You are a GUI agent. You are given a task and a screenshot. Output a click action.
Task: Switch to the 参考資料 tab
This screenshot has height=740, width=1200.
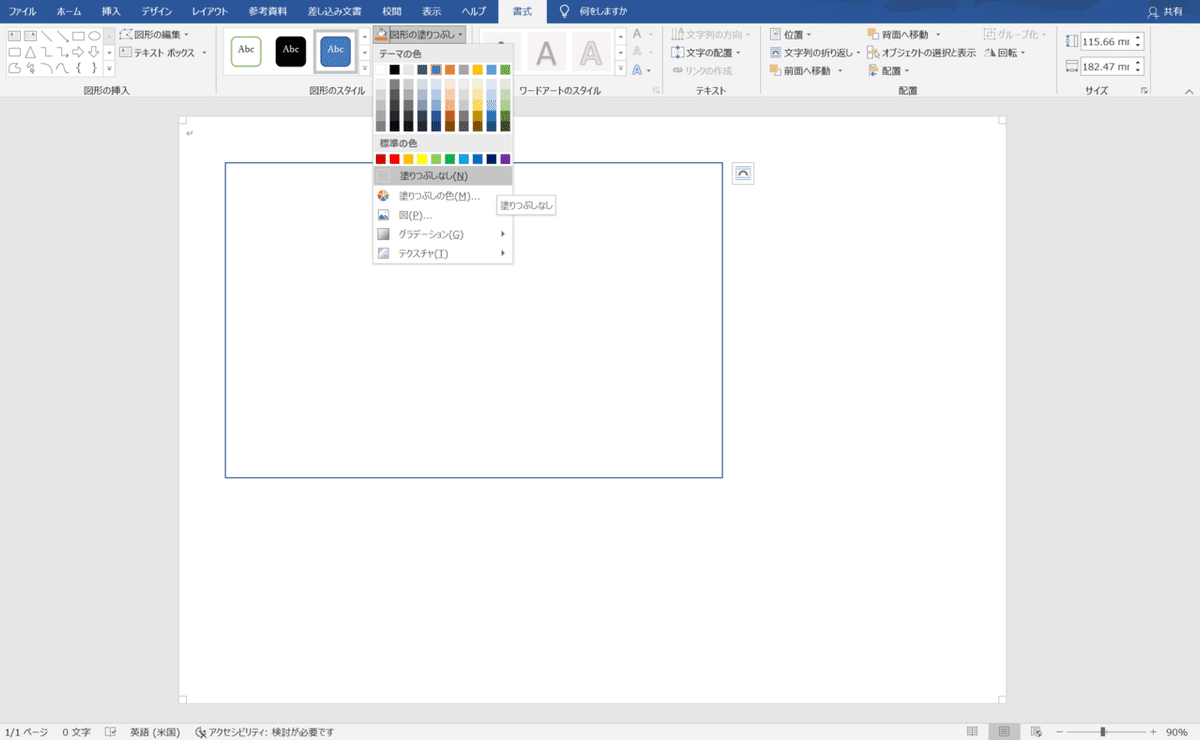[267, 11]
